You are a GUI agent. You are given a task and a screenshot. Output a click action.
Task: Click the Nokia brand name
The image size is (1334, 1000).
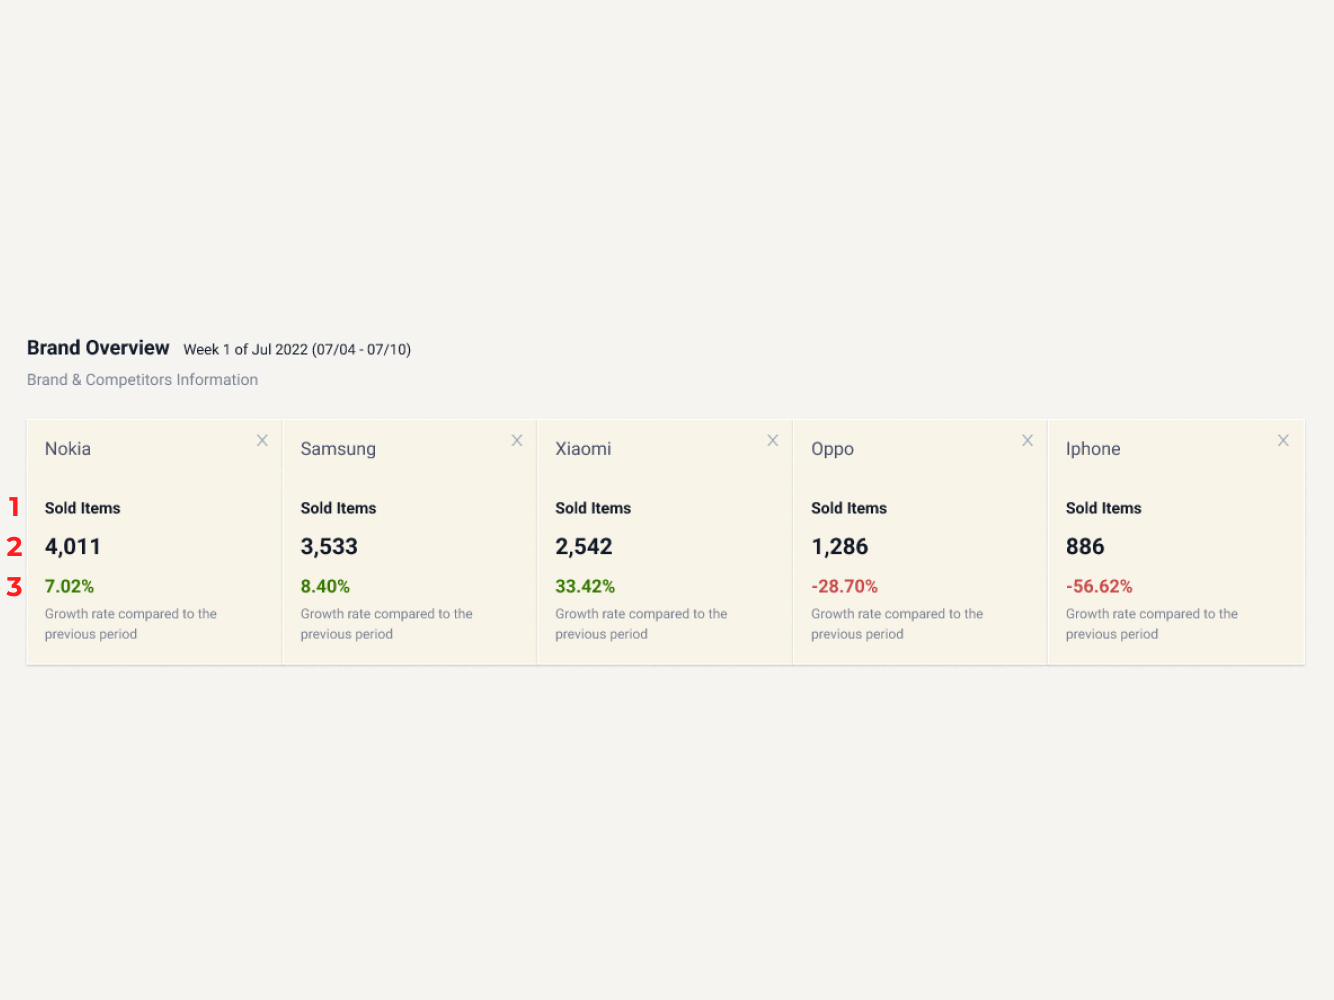pyautogui.click(x=68, y=449)
